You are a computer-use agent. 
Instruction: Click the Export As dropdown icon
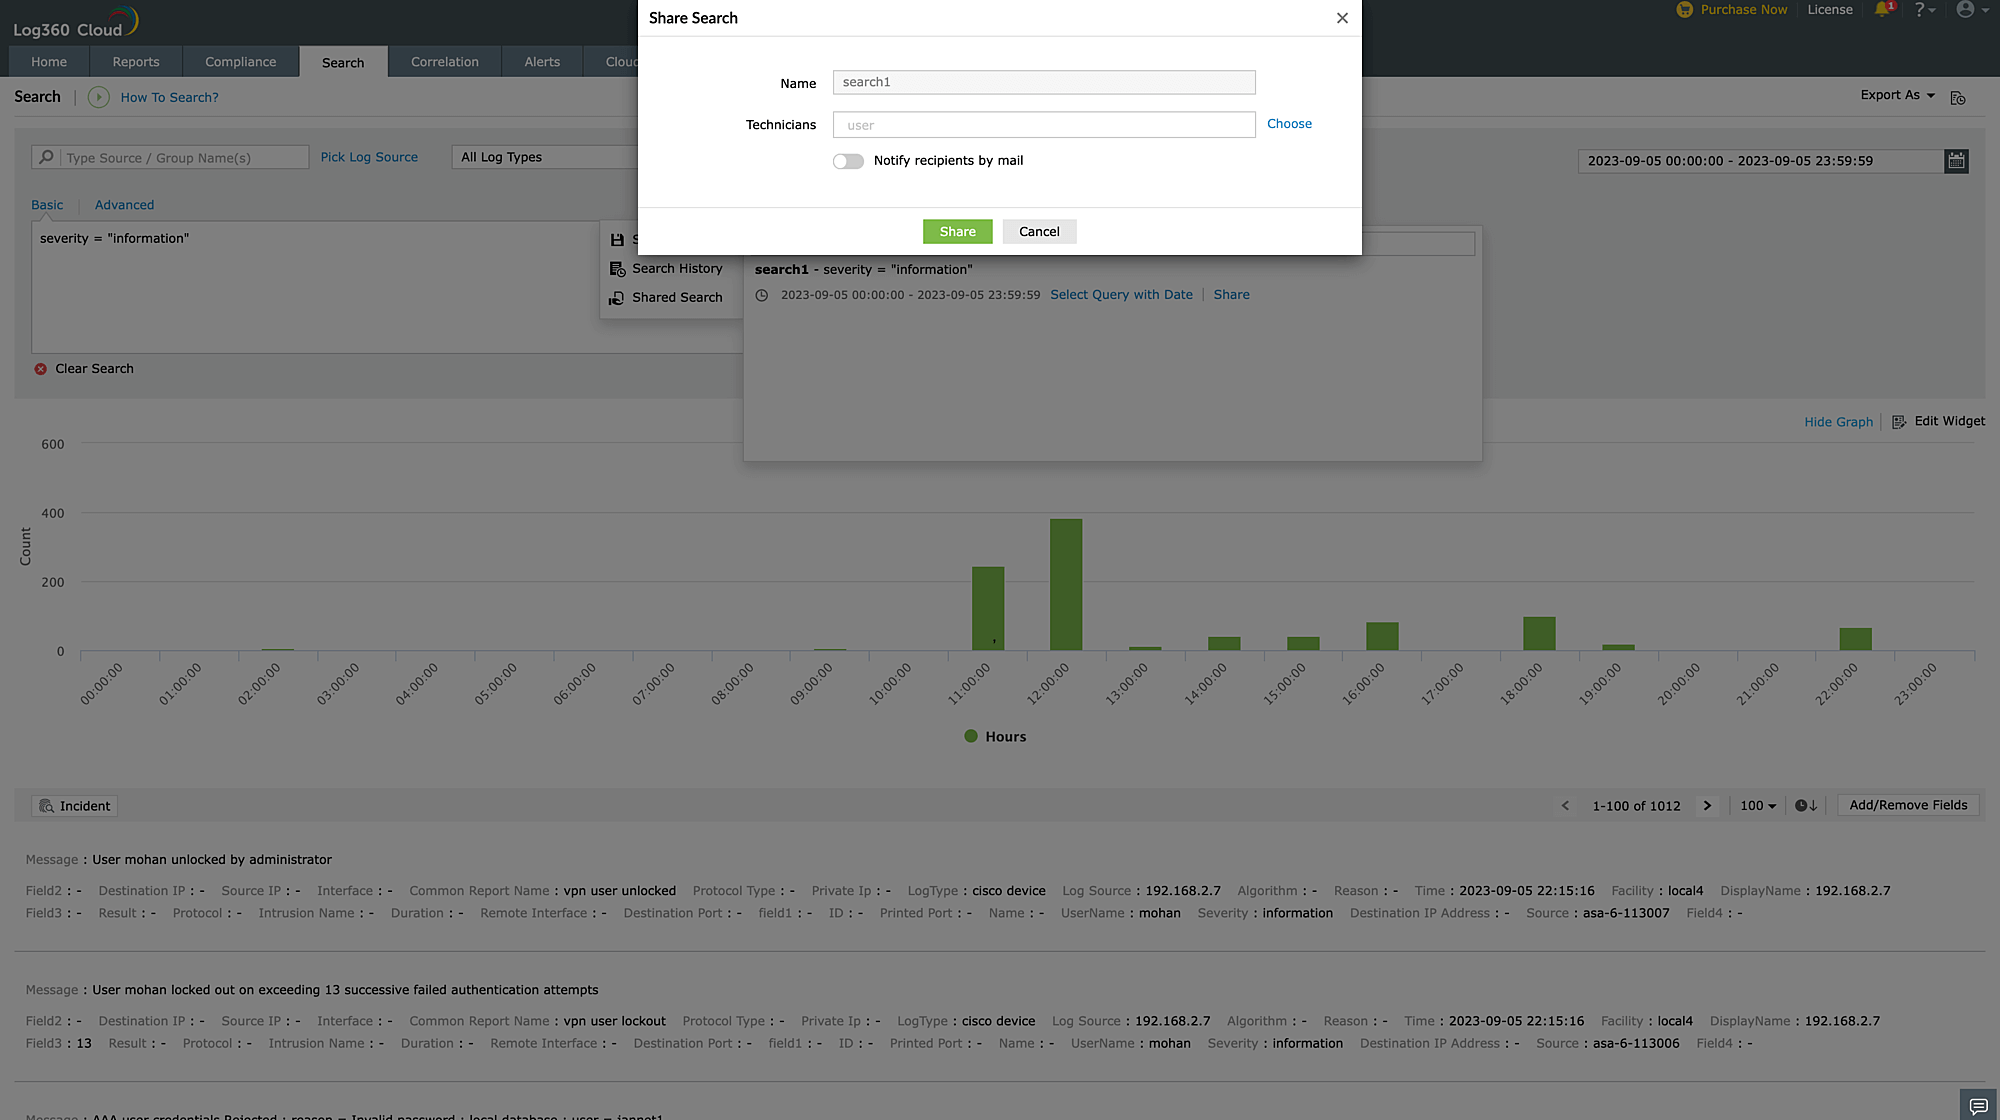[1933, 95]
